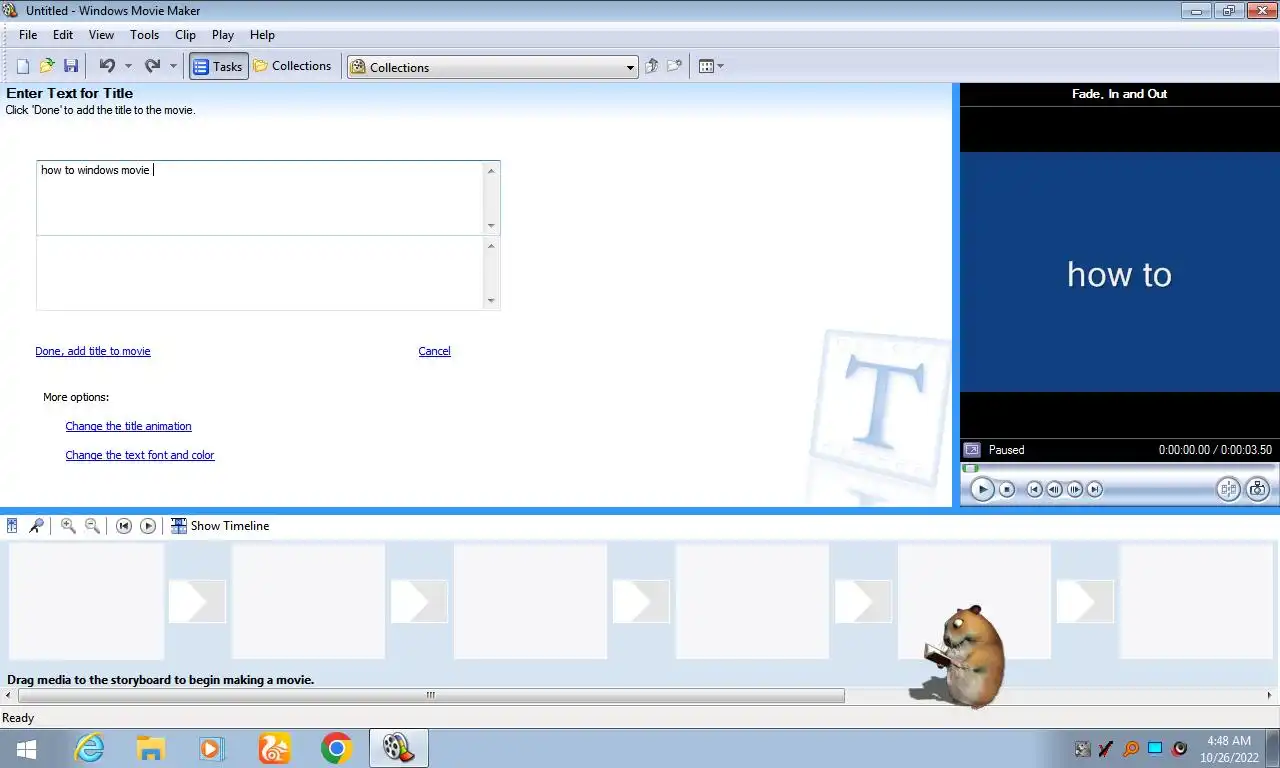Play the title preview in the monitor

point(982,489)
